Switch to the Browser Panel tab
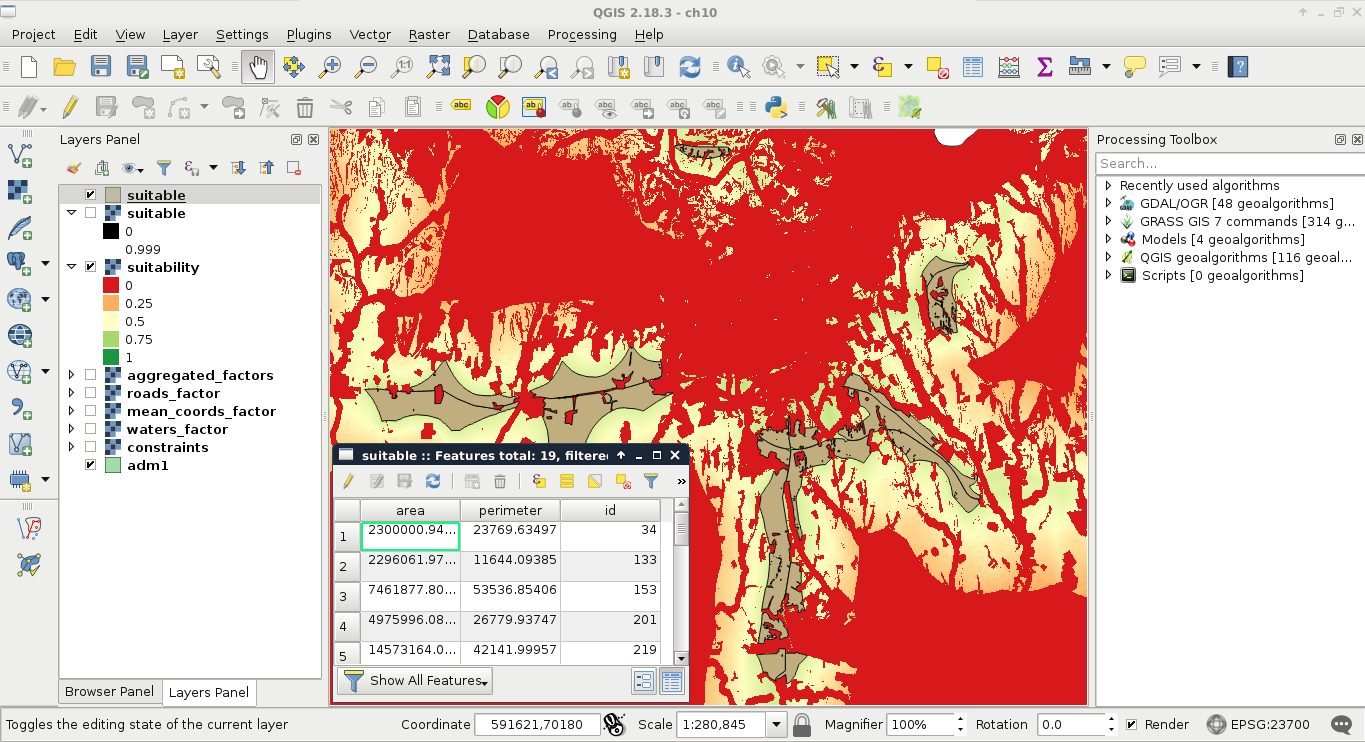The height and width of the screenshot is (742, 1365). [x=109, y=692]
